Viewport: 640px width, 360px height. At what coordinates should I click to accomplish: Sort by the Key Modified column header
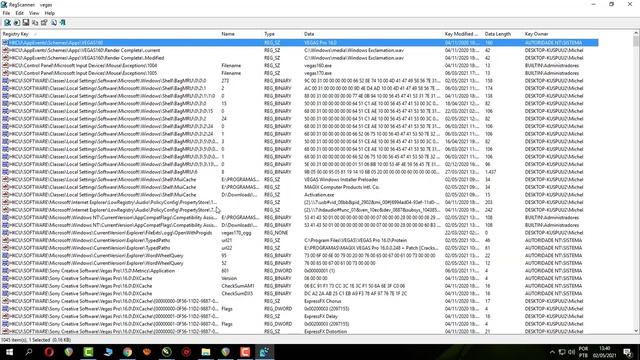[x=463, y=34]
